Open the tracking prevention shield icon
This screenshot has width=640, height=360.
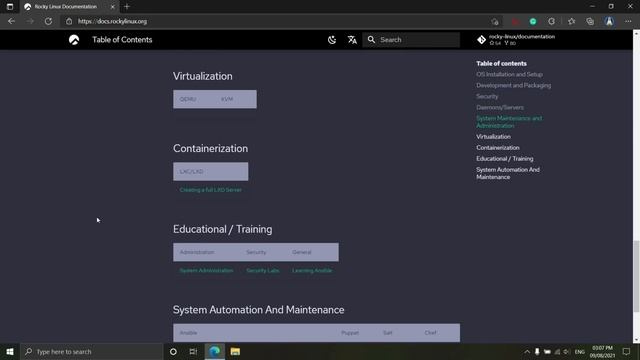(495, 21)
